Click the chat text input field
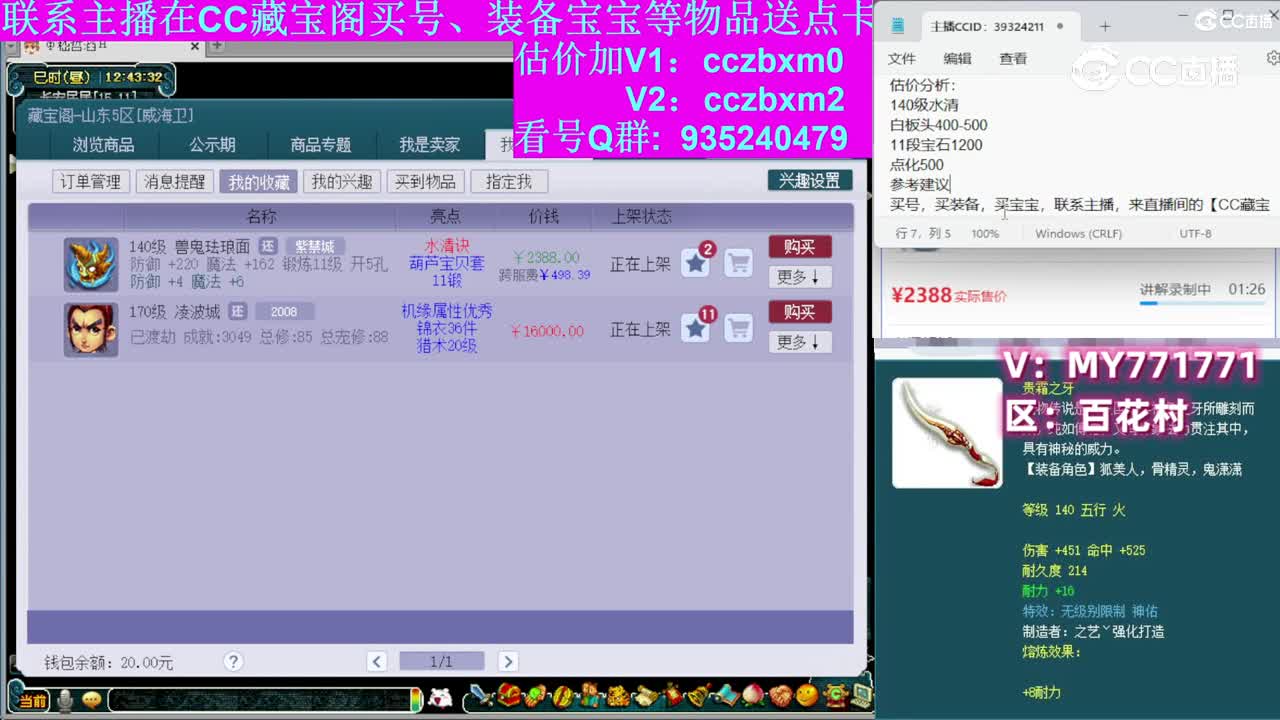Viewport: 1280px width, 720px height. click(x=260, y=700)
